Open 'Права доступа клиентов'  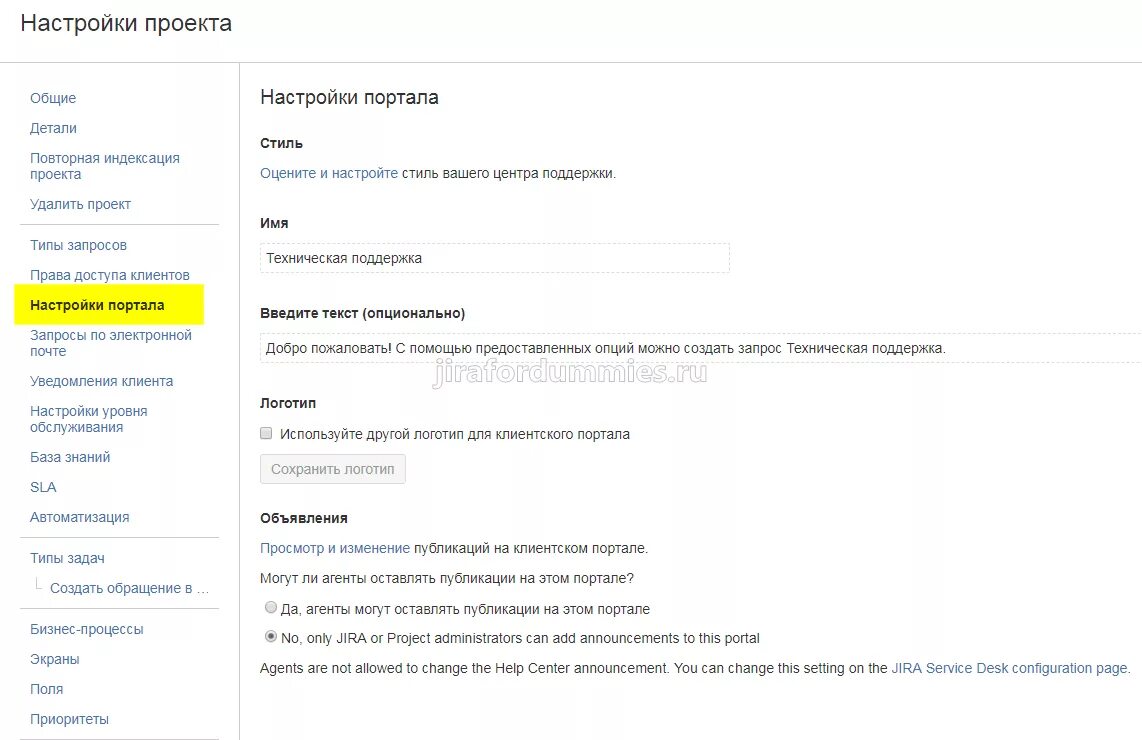tap(109, 275)
